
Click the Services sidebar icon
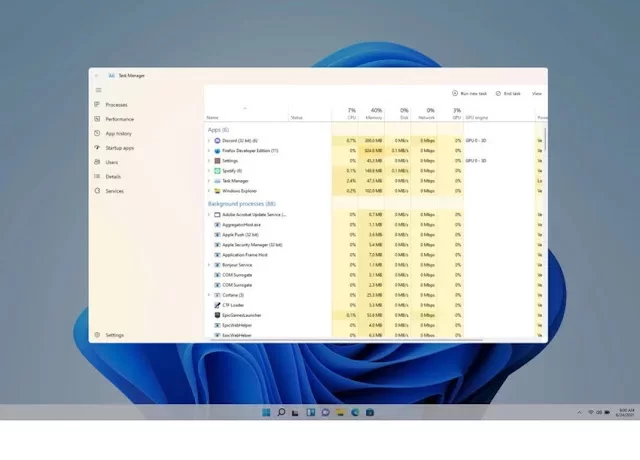[97, 191]
